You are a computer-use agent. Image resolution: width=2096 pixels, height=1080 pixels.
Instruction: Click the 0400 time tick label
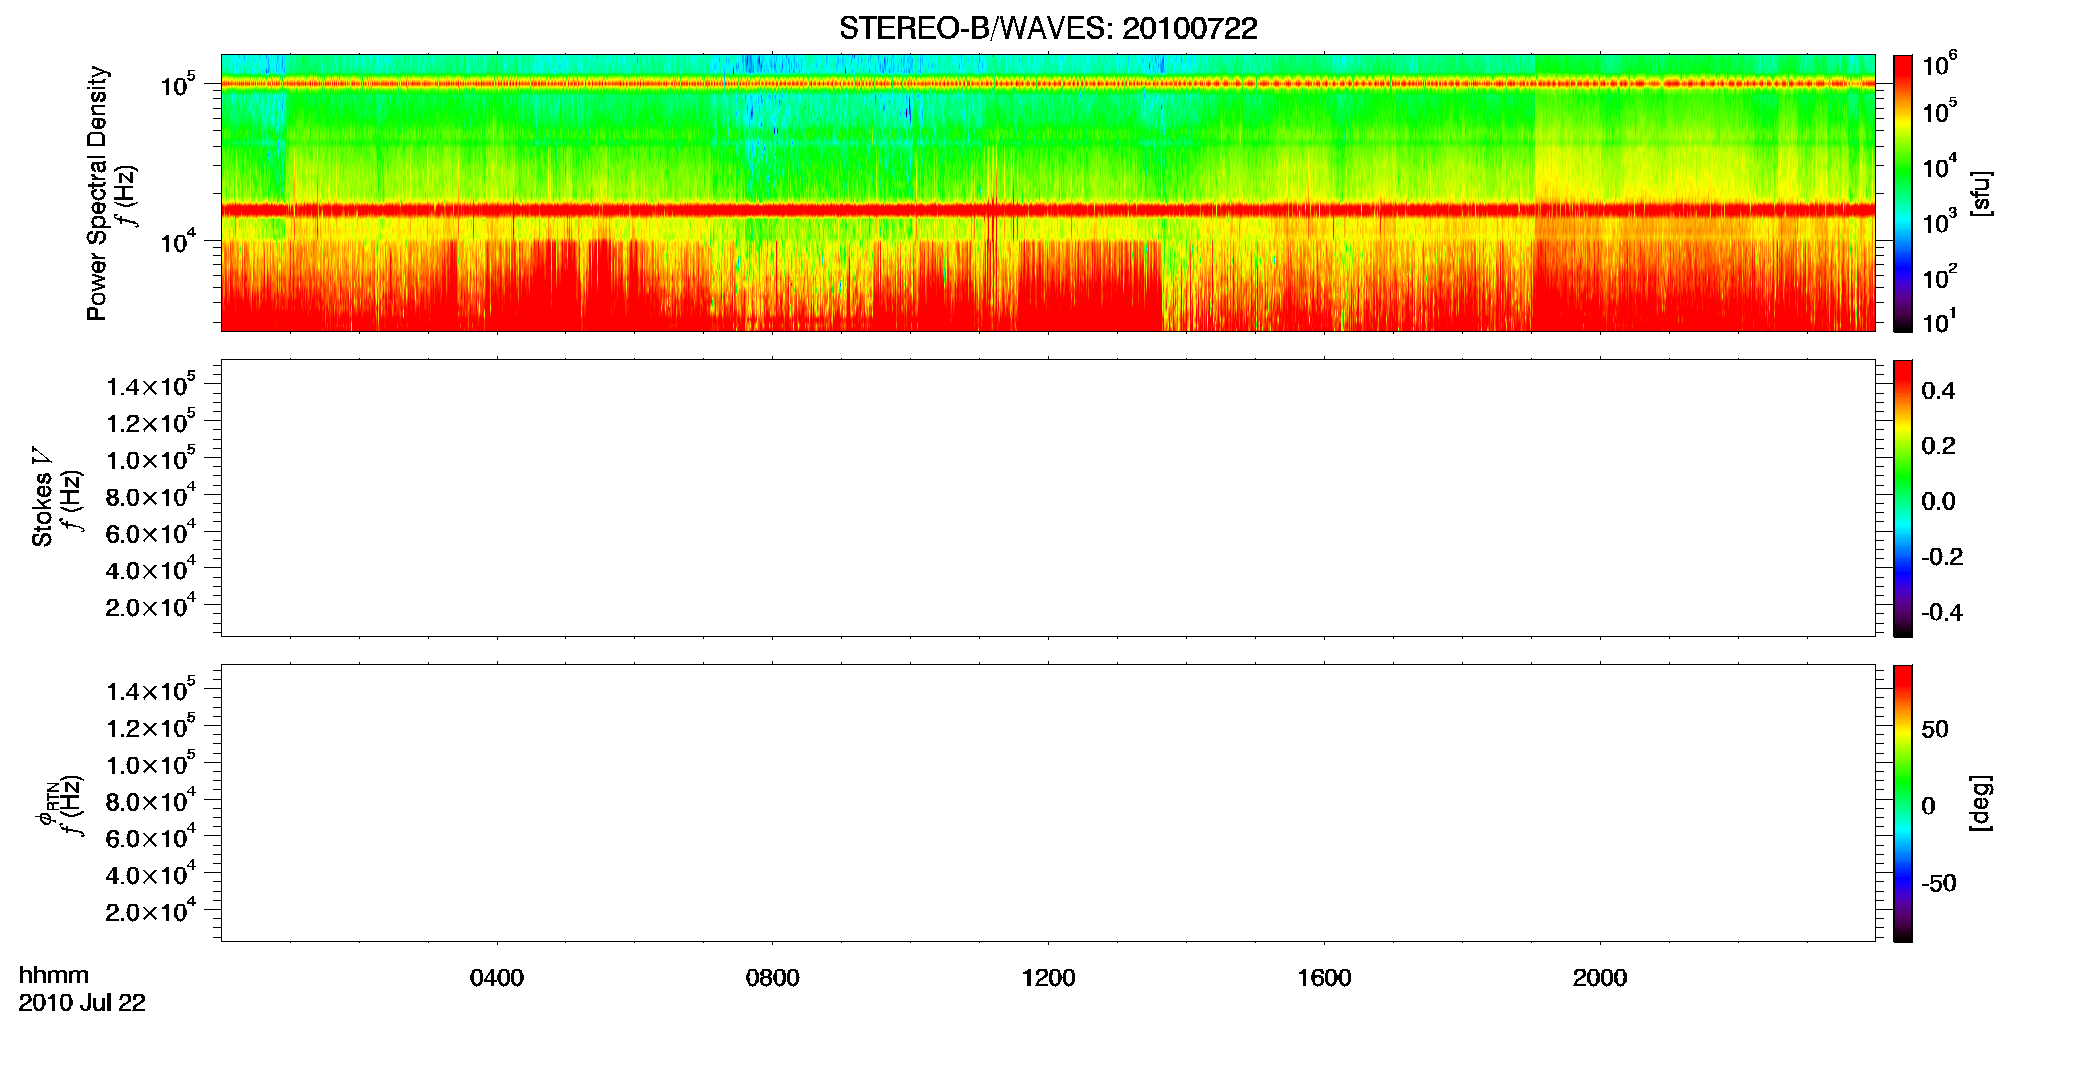tap(497, 978)
